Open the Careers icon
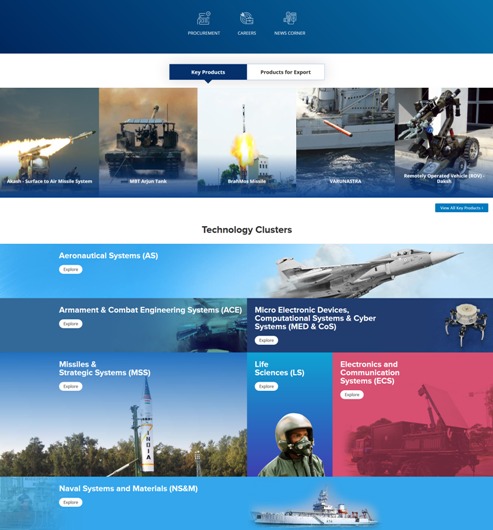Screen dimensions: 493x530 tap(247, 18)
